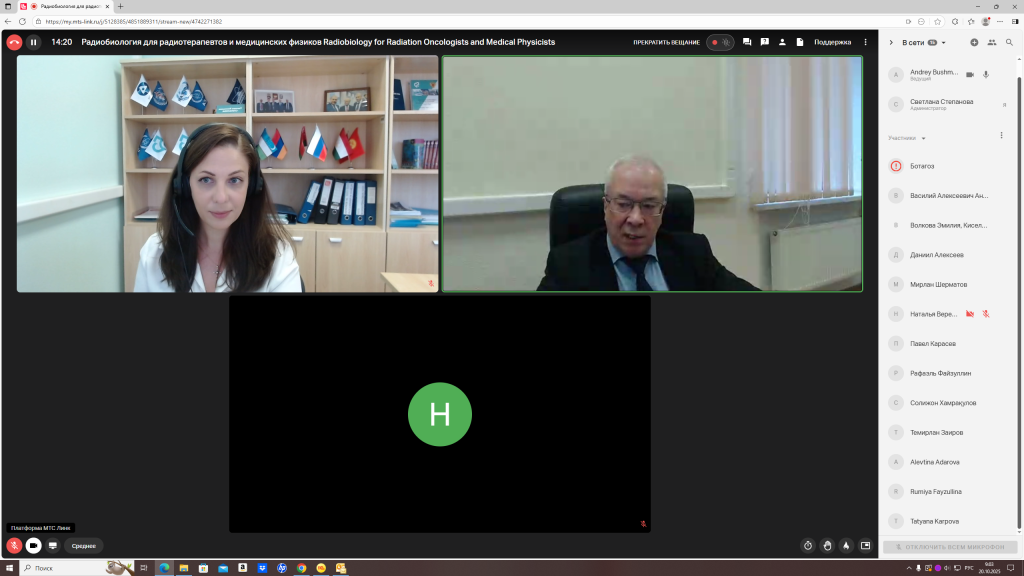The height and width of the screenshot is (576, 1024).
Task: Open the three-dot menu in meeting header
Action: pyautogui.click(x=866, y=42)
